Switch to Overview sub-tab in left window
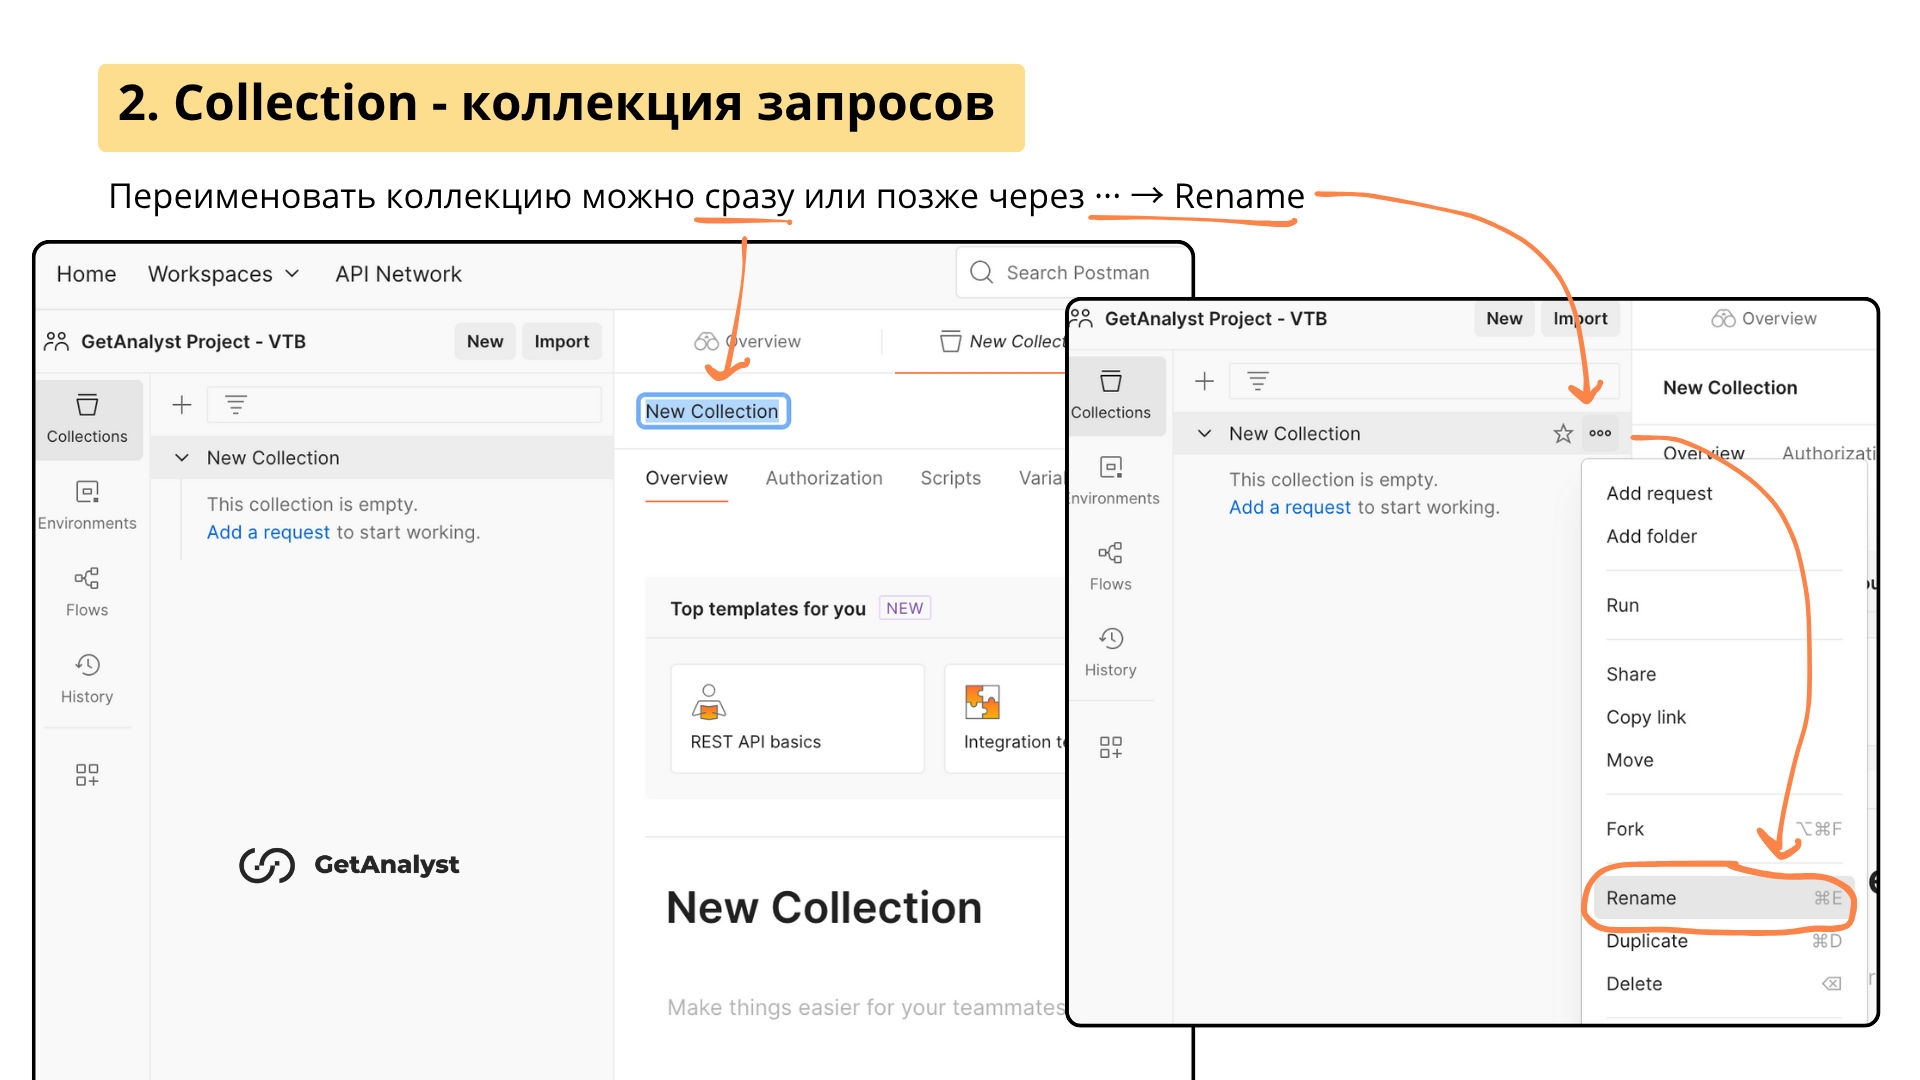The height and width of the screenshot is (1080, 1920). click(686, 478)
